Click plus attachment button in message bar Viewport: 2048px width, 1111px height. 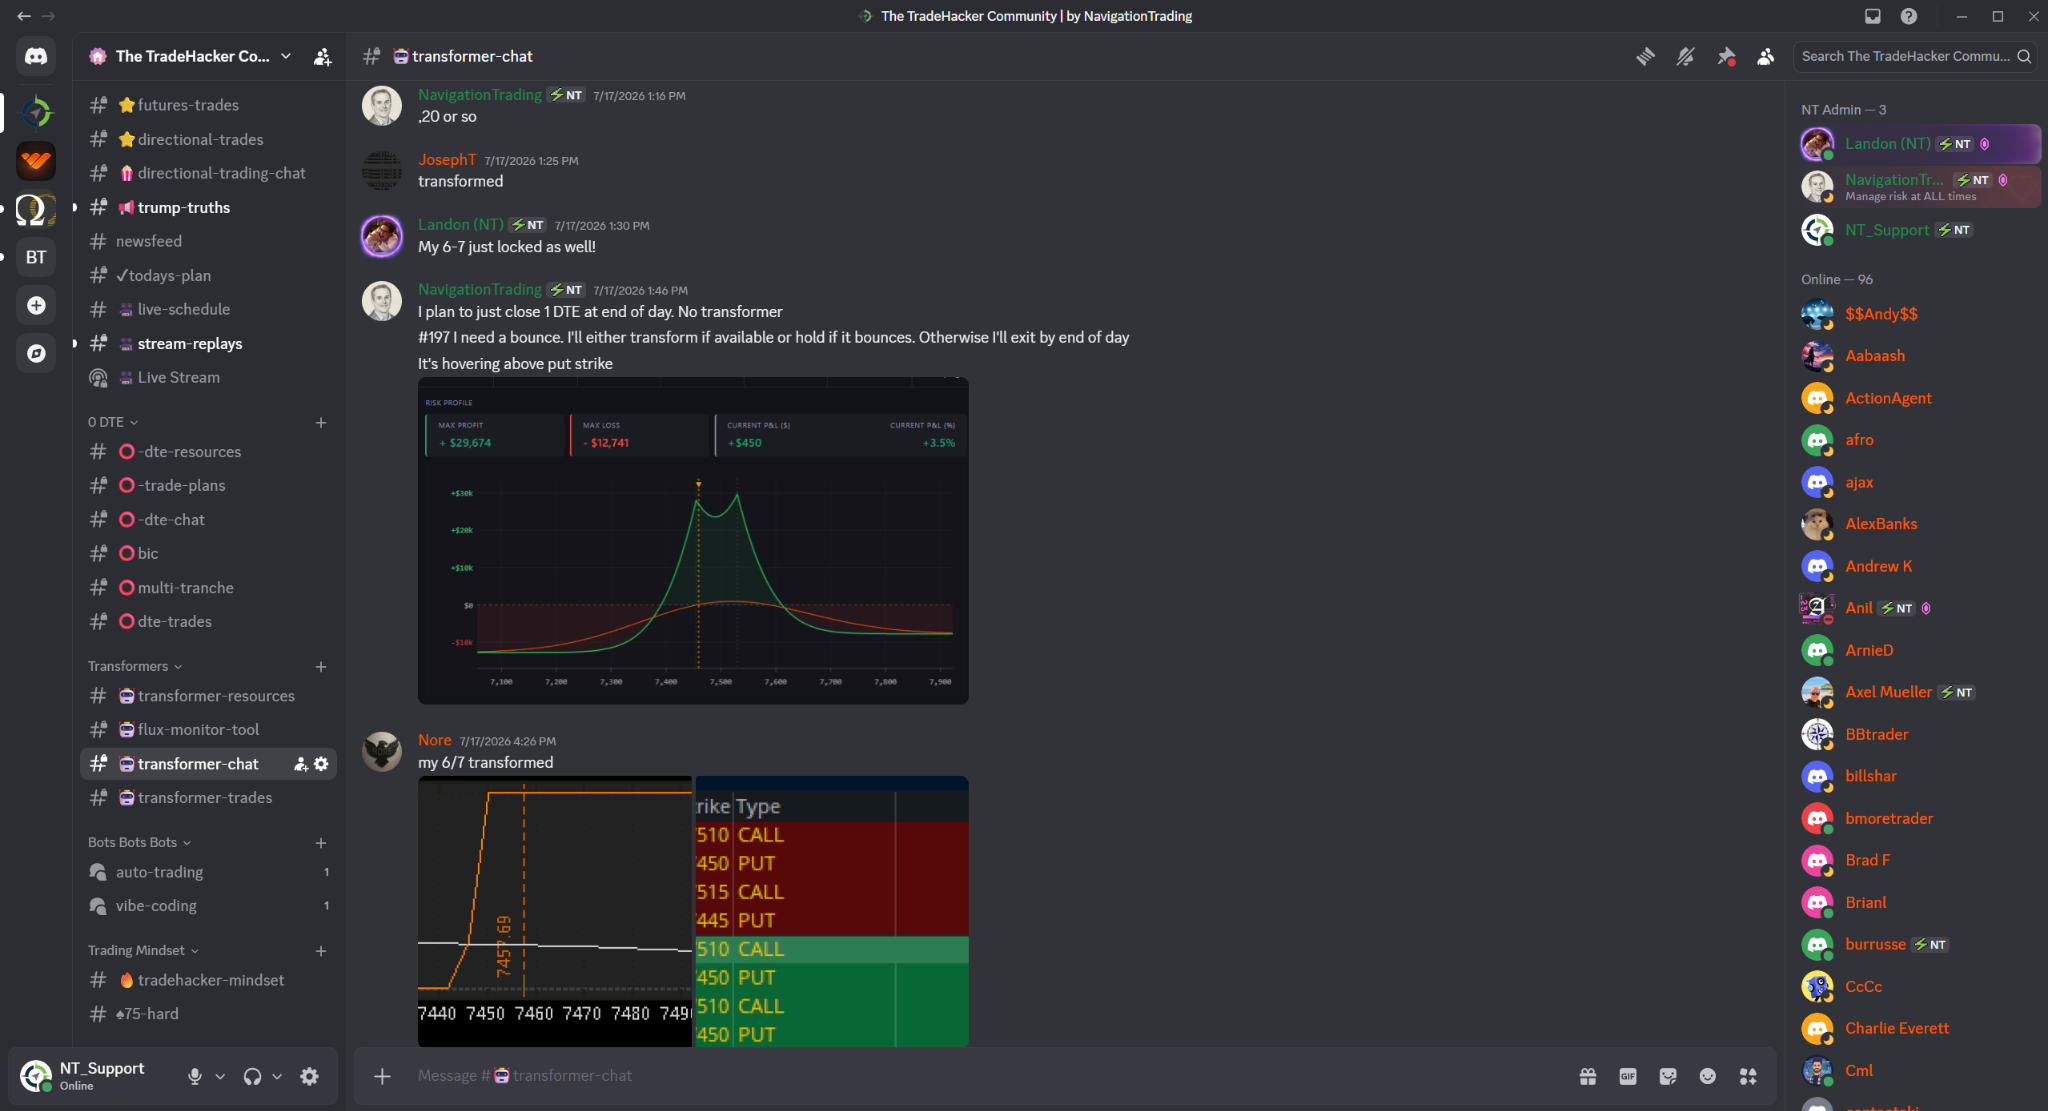tap(382, 1076)
